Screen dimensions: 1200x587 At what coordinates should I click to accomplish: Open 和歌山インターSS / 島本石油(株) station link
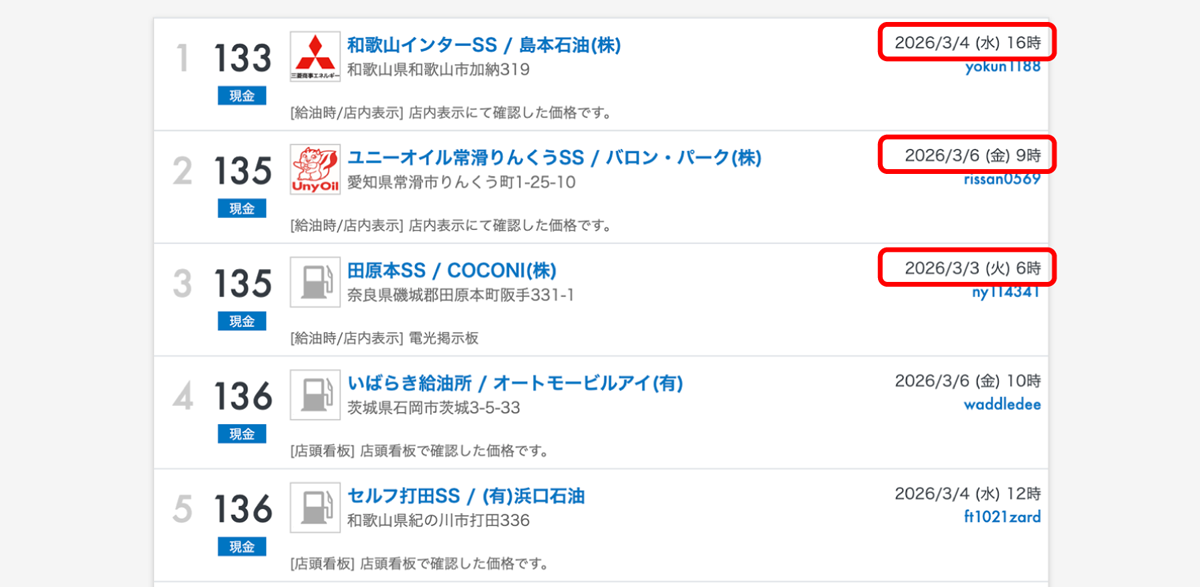coord(485,45)
